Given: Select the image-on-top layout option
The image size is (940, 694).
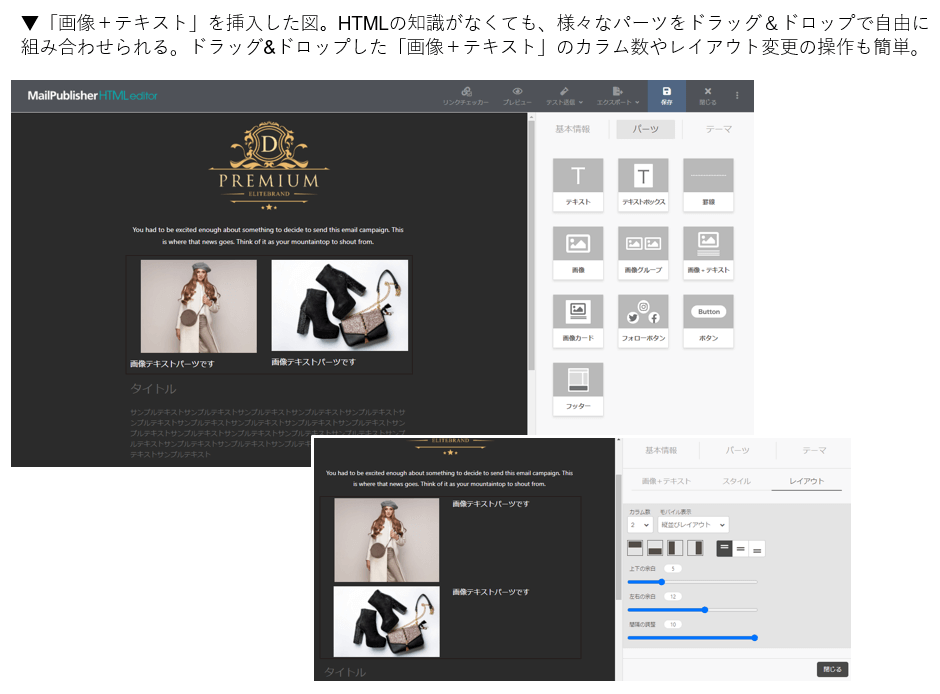Looking at the screenshot, I should pos(635,548).
